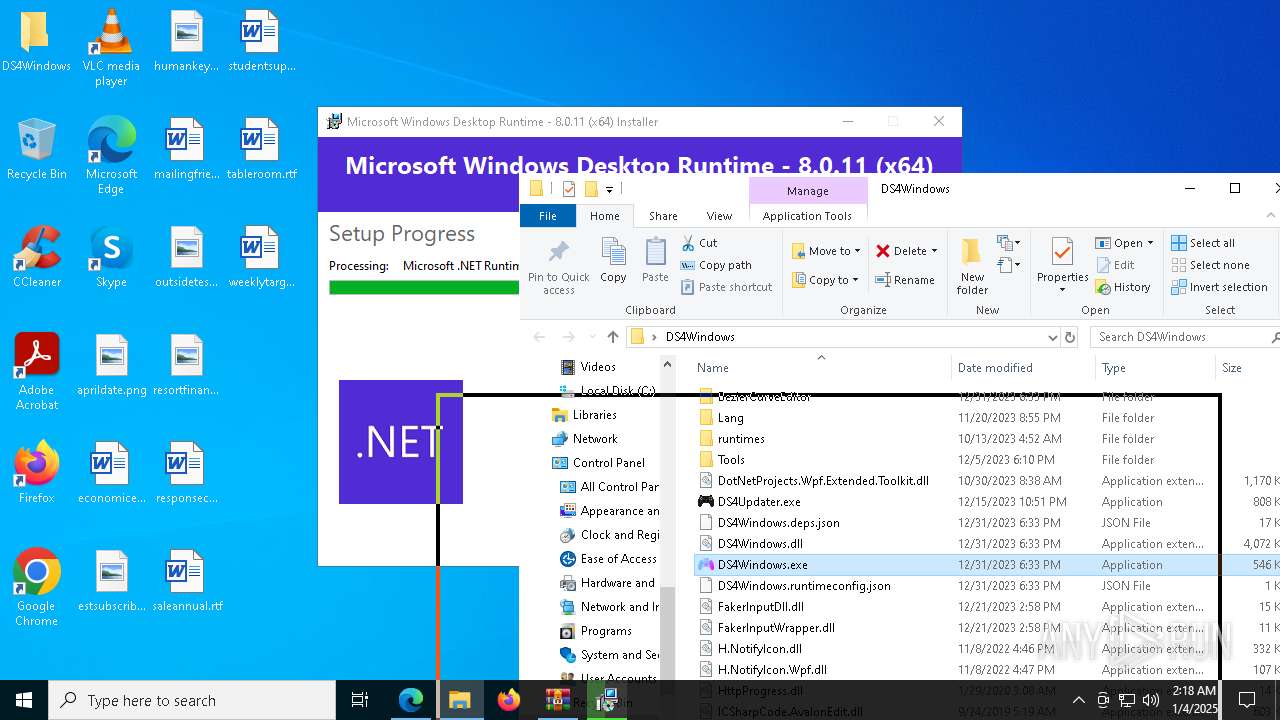Click taskbar search box
This screenshot has width=1280, height=720.
[x=192, y=700]
